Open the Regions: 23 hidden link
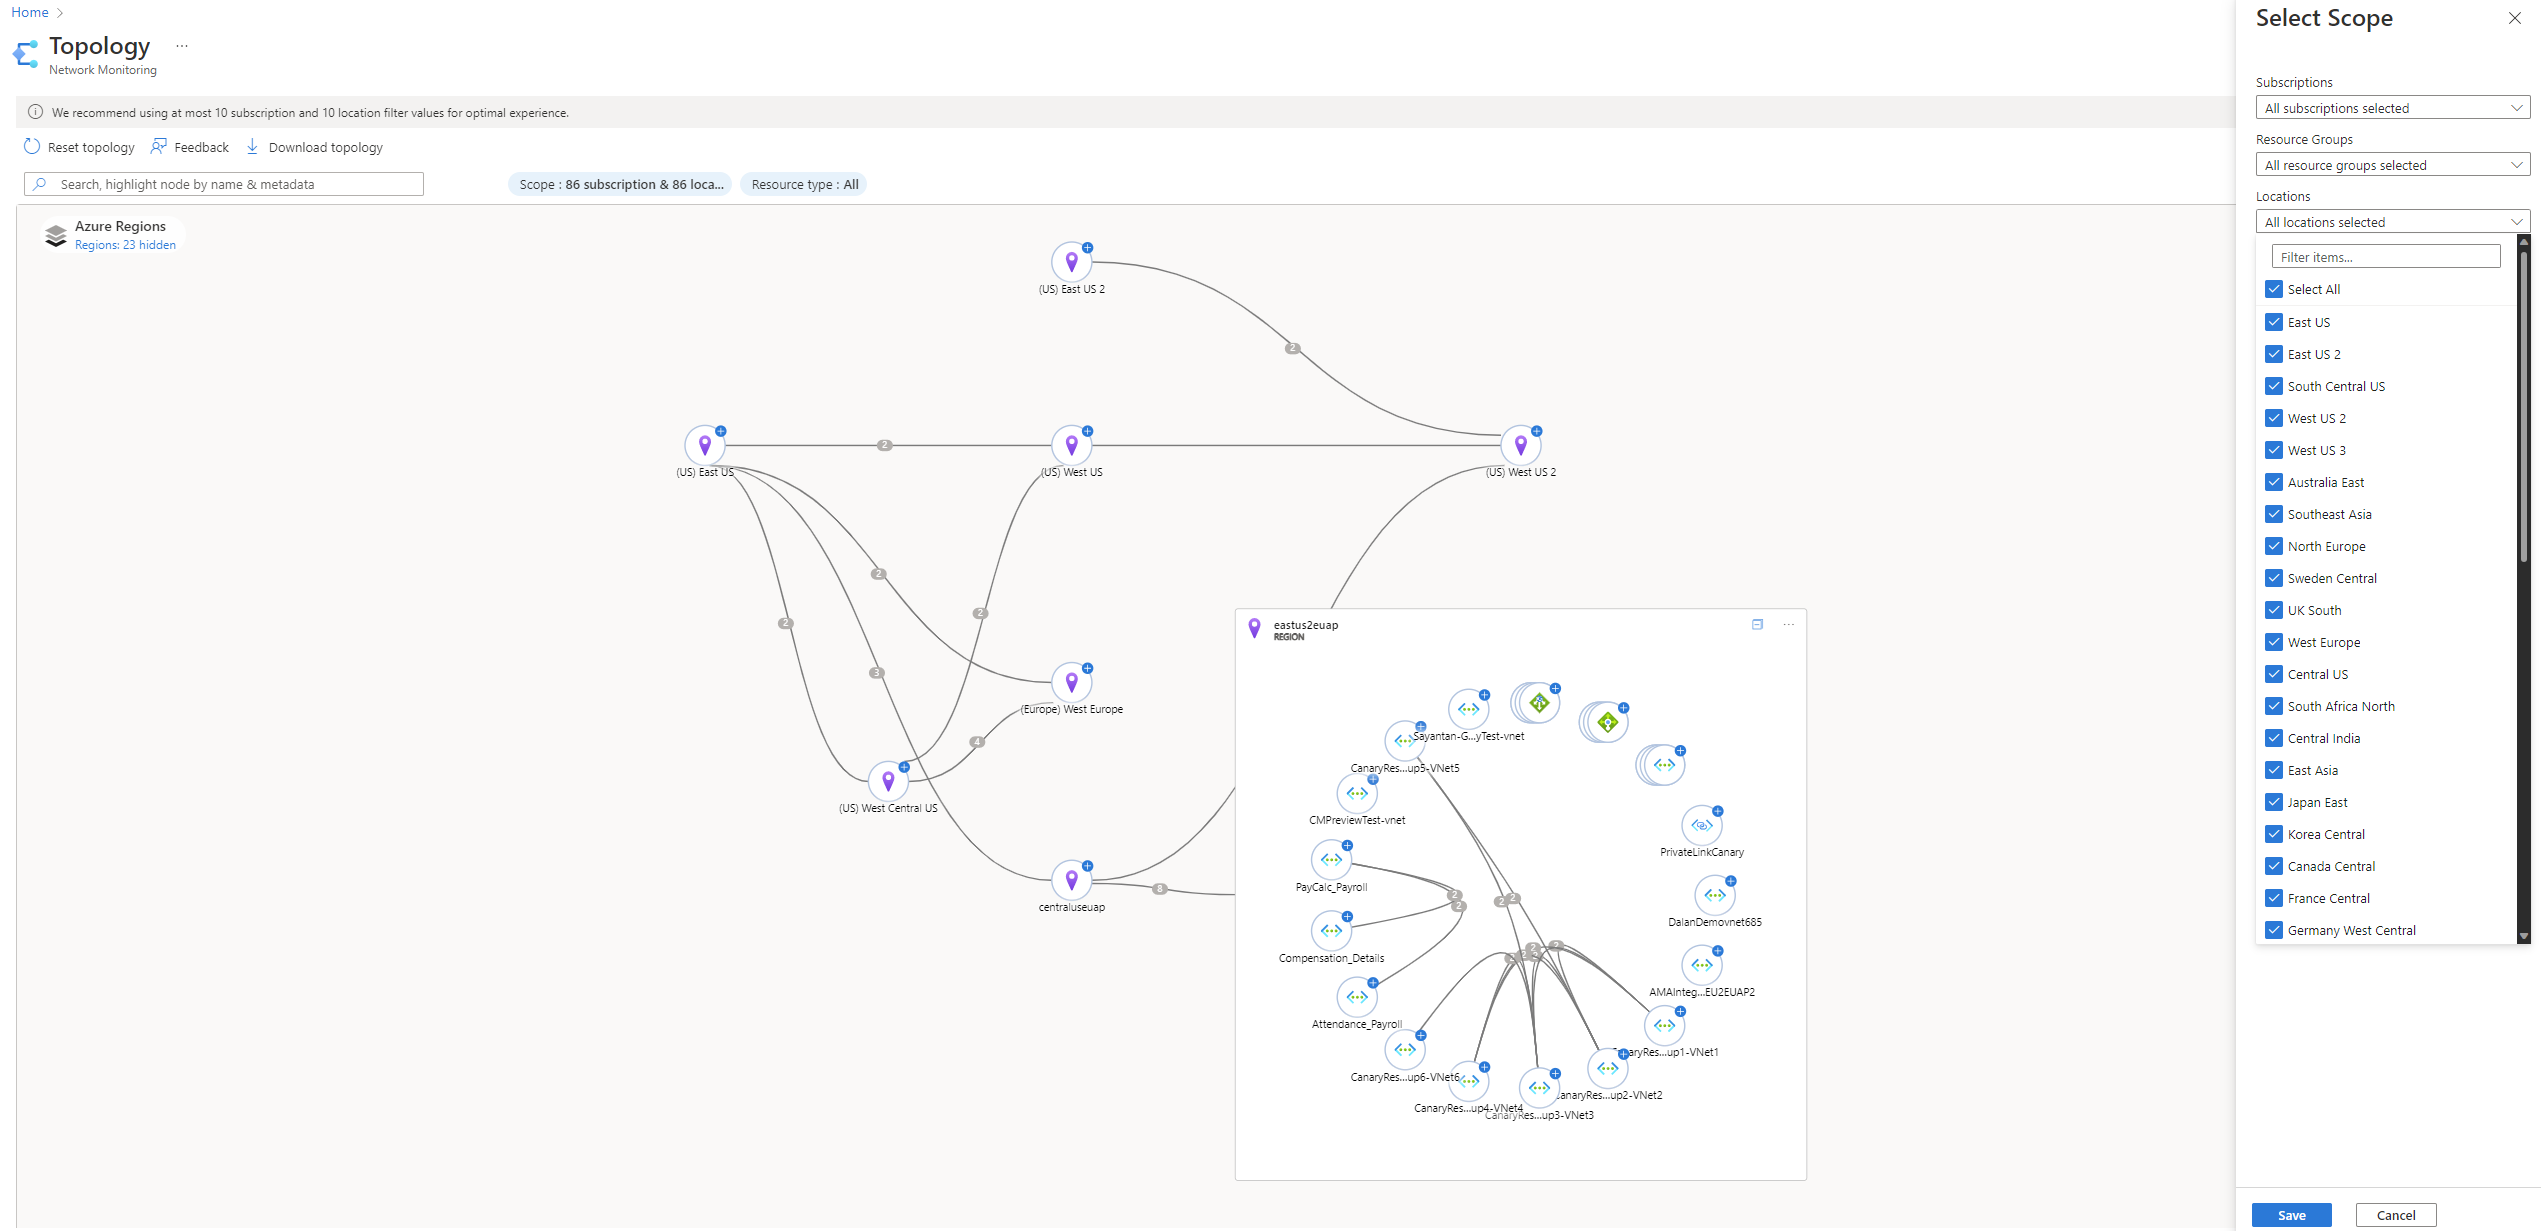Screen dimensions: 2541x1231 [x=125, y=245]
